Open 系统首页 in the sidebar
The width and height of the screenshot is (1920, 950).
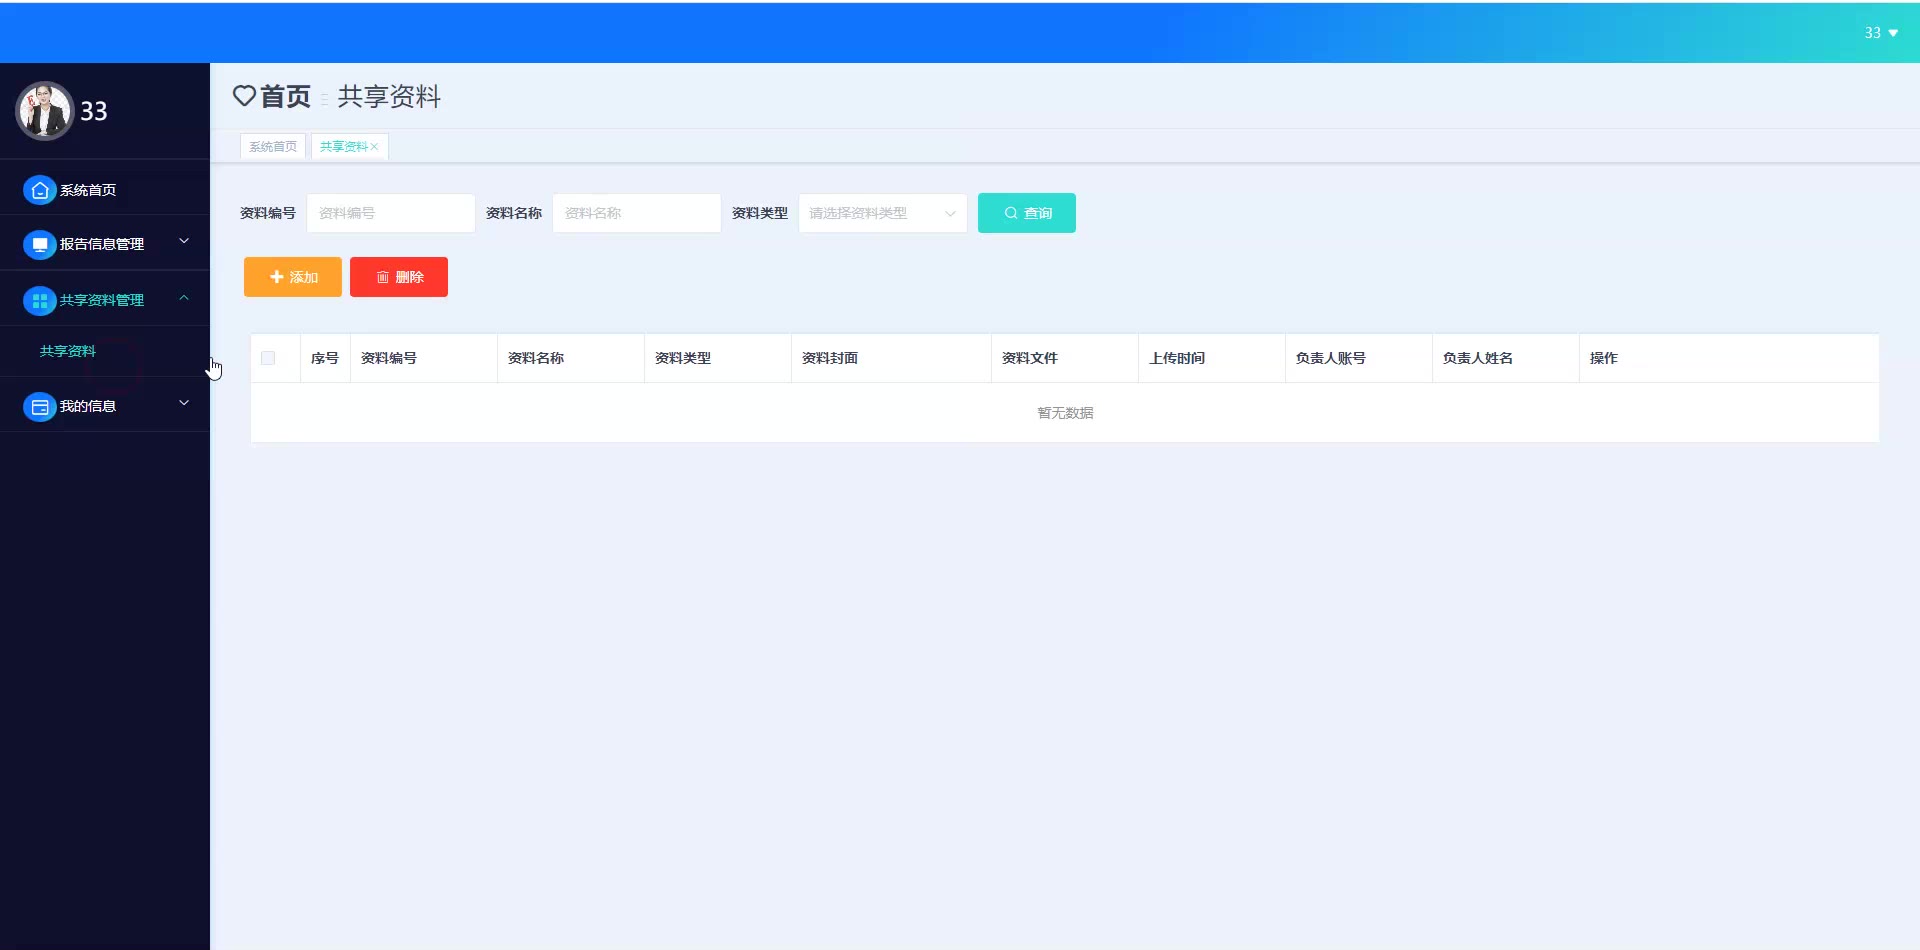(x=105, y=190)
